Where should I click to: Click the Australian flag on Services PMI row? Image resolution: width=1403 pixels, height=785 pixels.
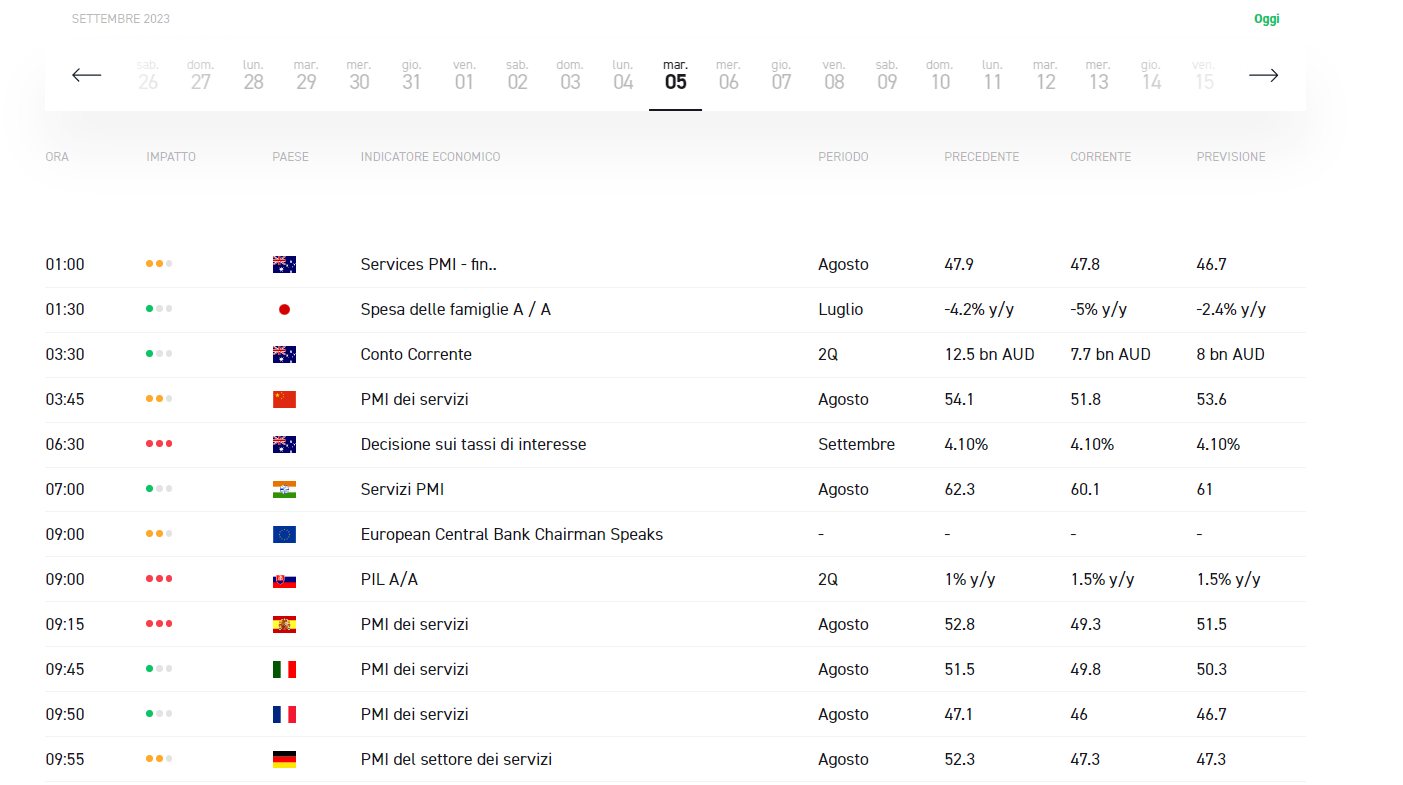pos(284,264)
